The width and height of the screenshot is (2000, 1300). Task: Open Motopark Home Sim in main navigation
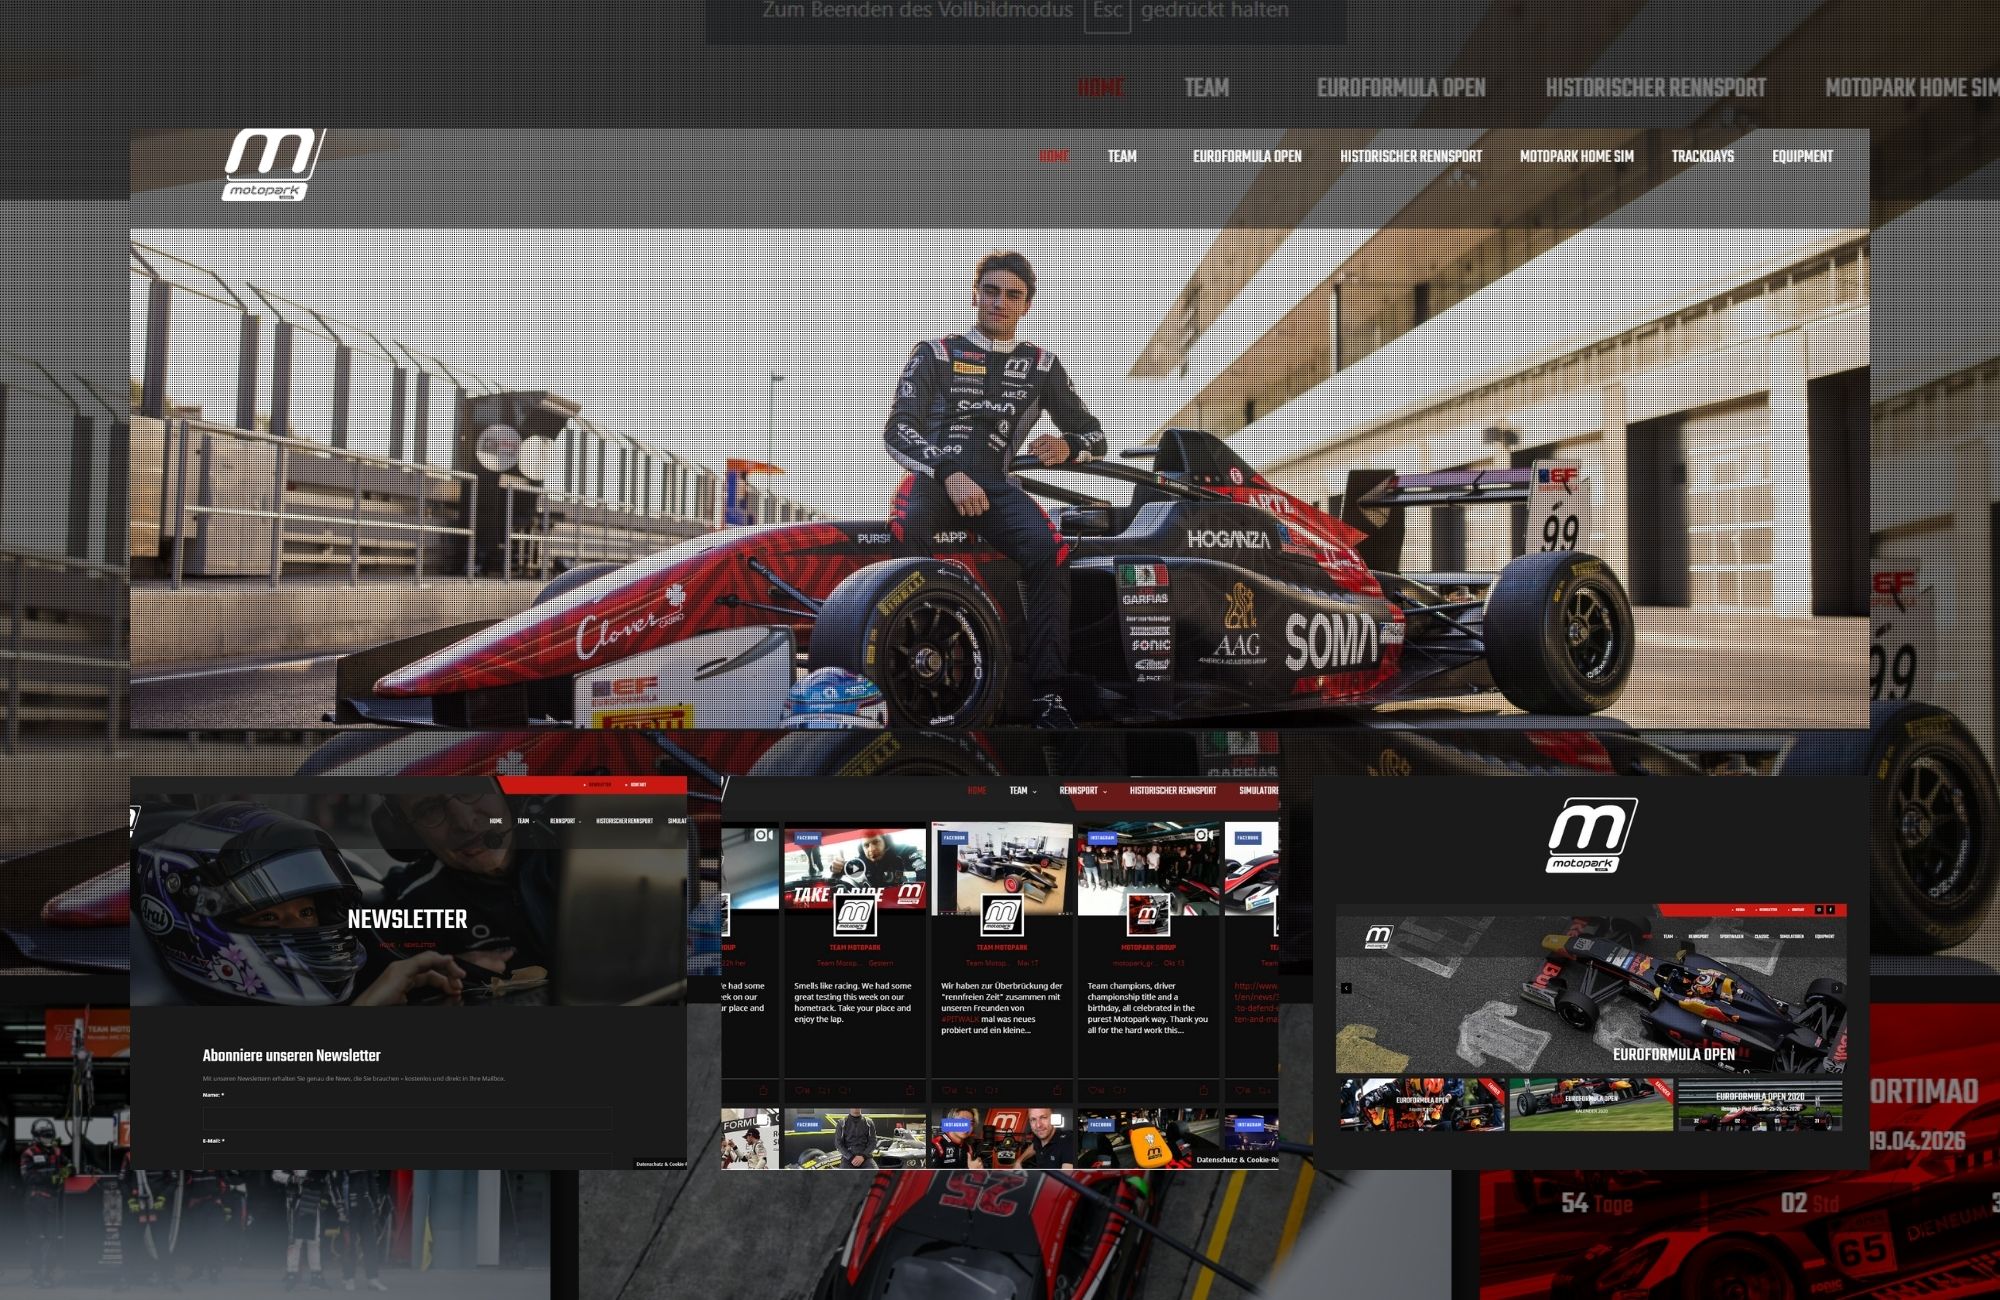coord(1576,157)
